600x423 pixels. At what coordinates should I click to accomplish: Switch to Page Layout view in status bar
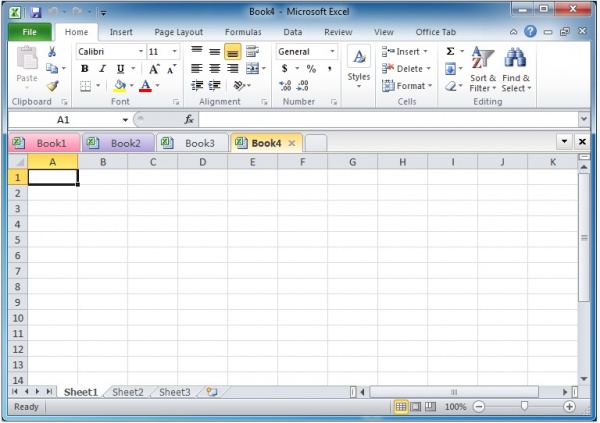(415, 407)
